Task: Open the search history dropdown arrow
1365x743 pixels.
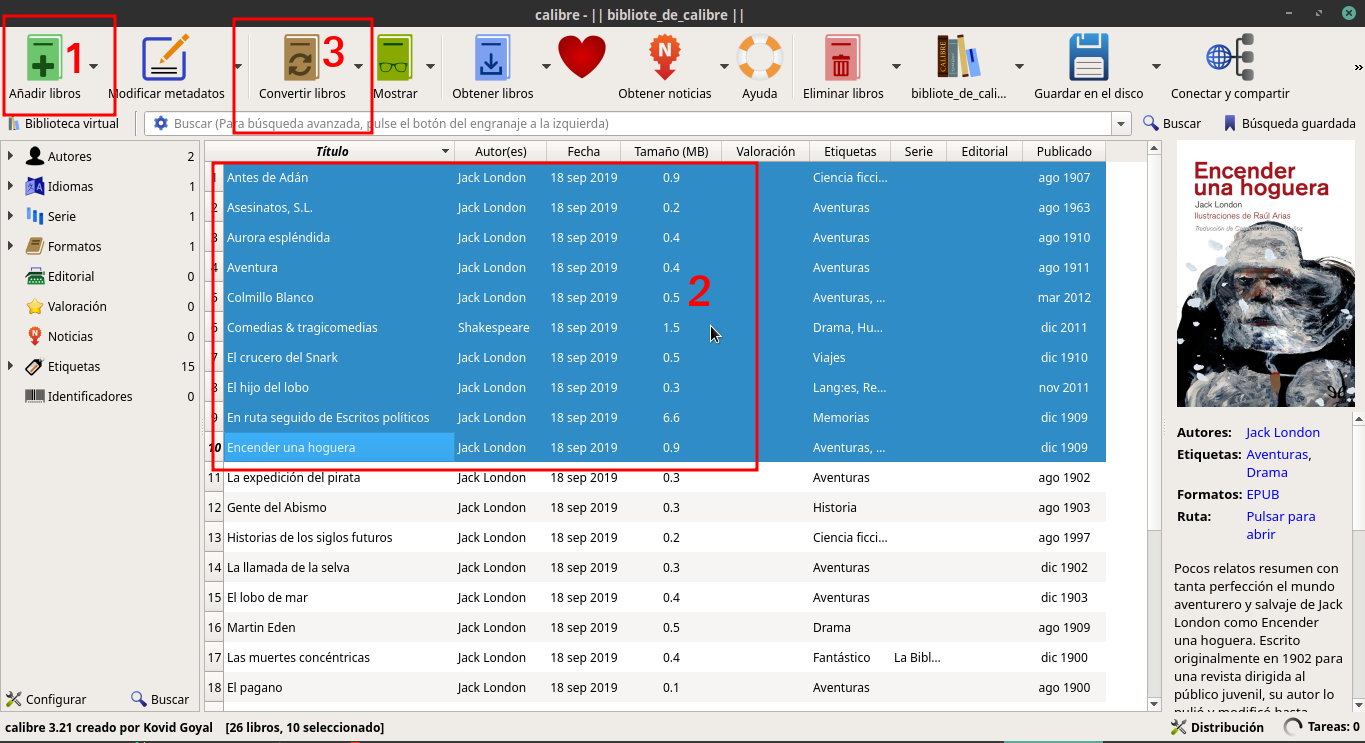Action: 1121,124
